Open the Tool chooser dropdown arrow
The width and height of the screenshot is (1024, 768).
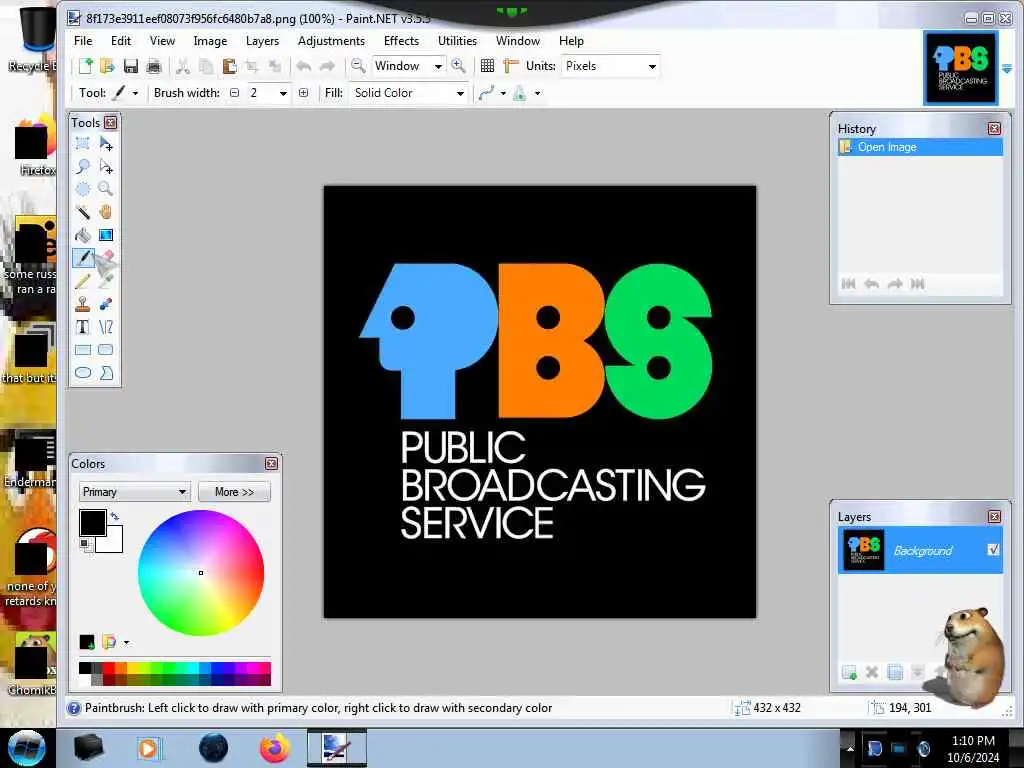click(x=135, y=93)
